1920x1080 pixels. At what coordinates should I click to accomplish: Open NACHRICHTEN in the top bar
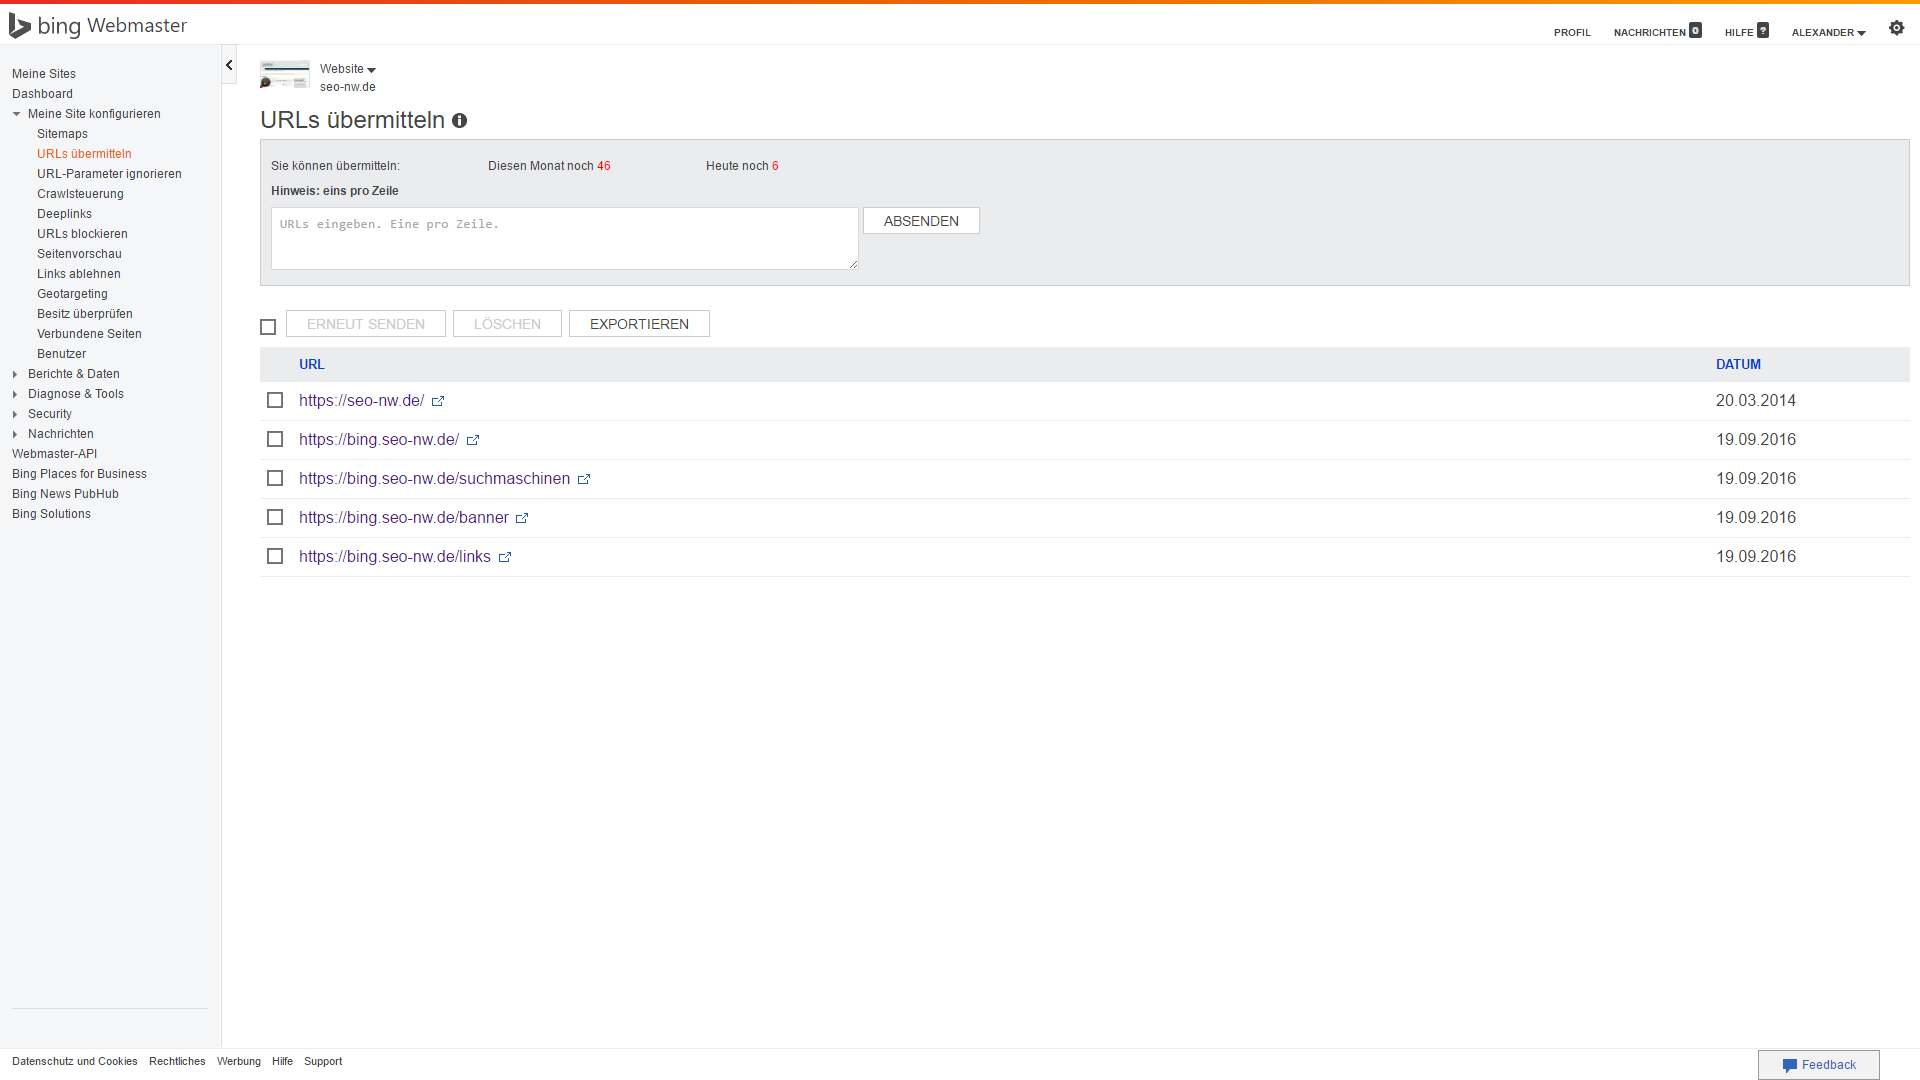tap(1650, 33)
